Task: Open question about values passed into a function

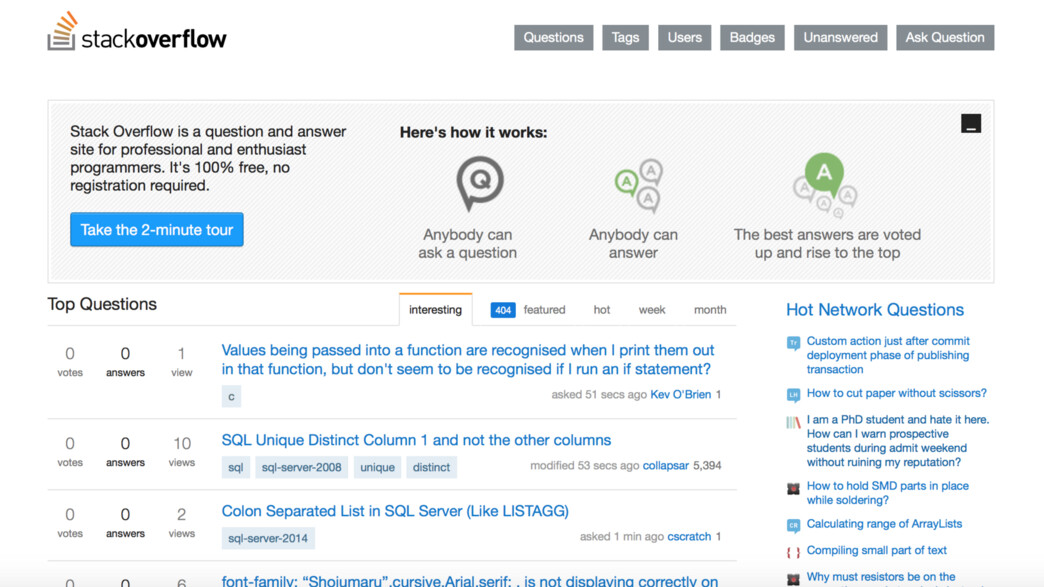Action: click(x=467, y=359)
